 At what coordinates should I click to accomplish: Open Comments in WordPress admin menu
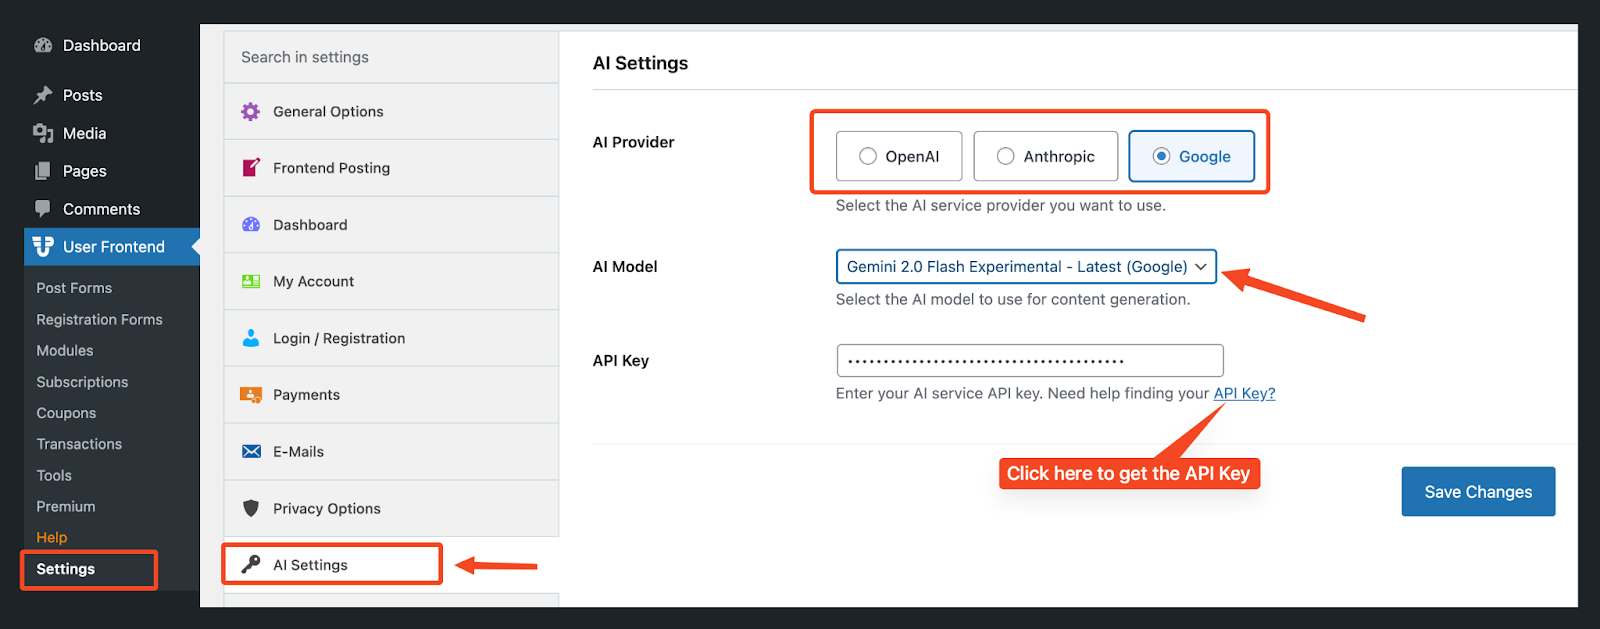coord(101,209)
